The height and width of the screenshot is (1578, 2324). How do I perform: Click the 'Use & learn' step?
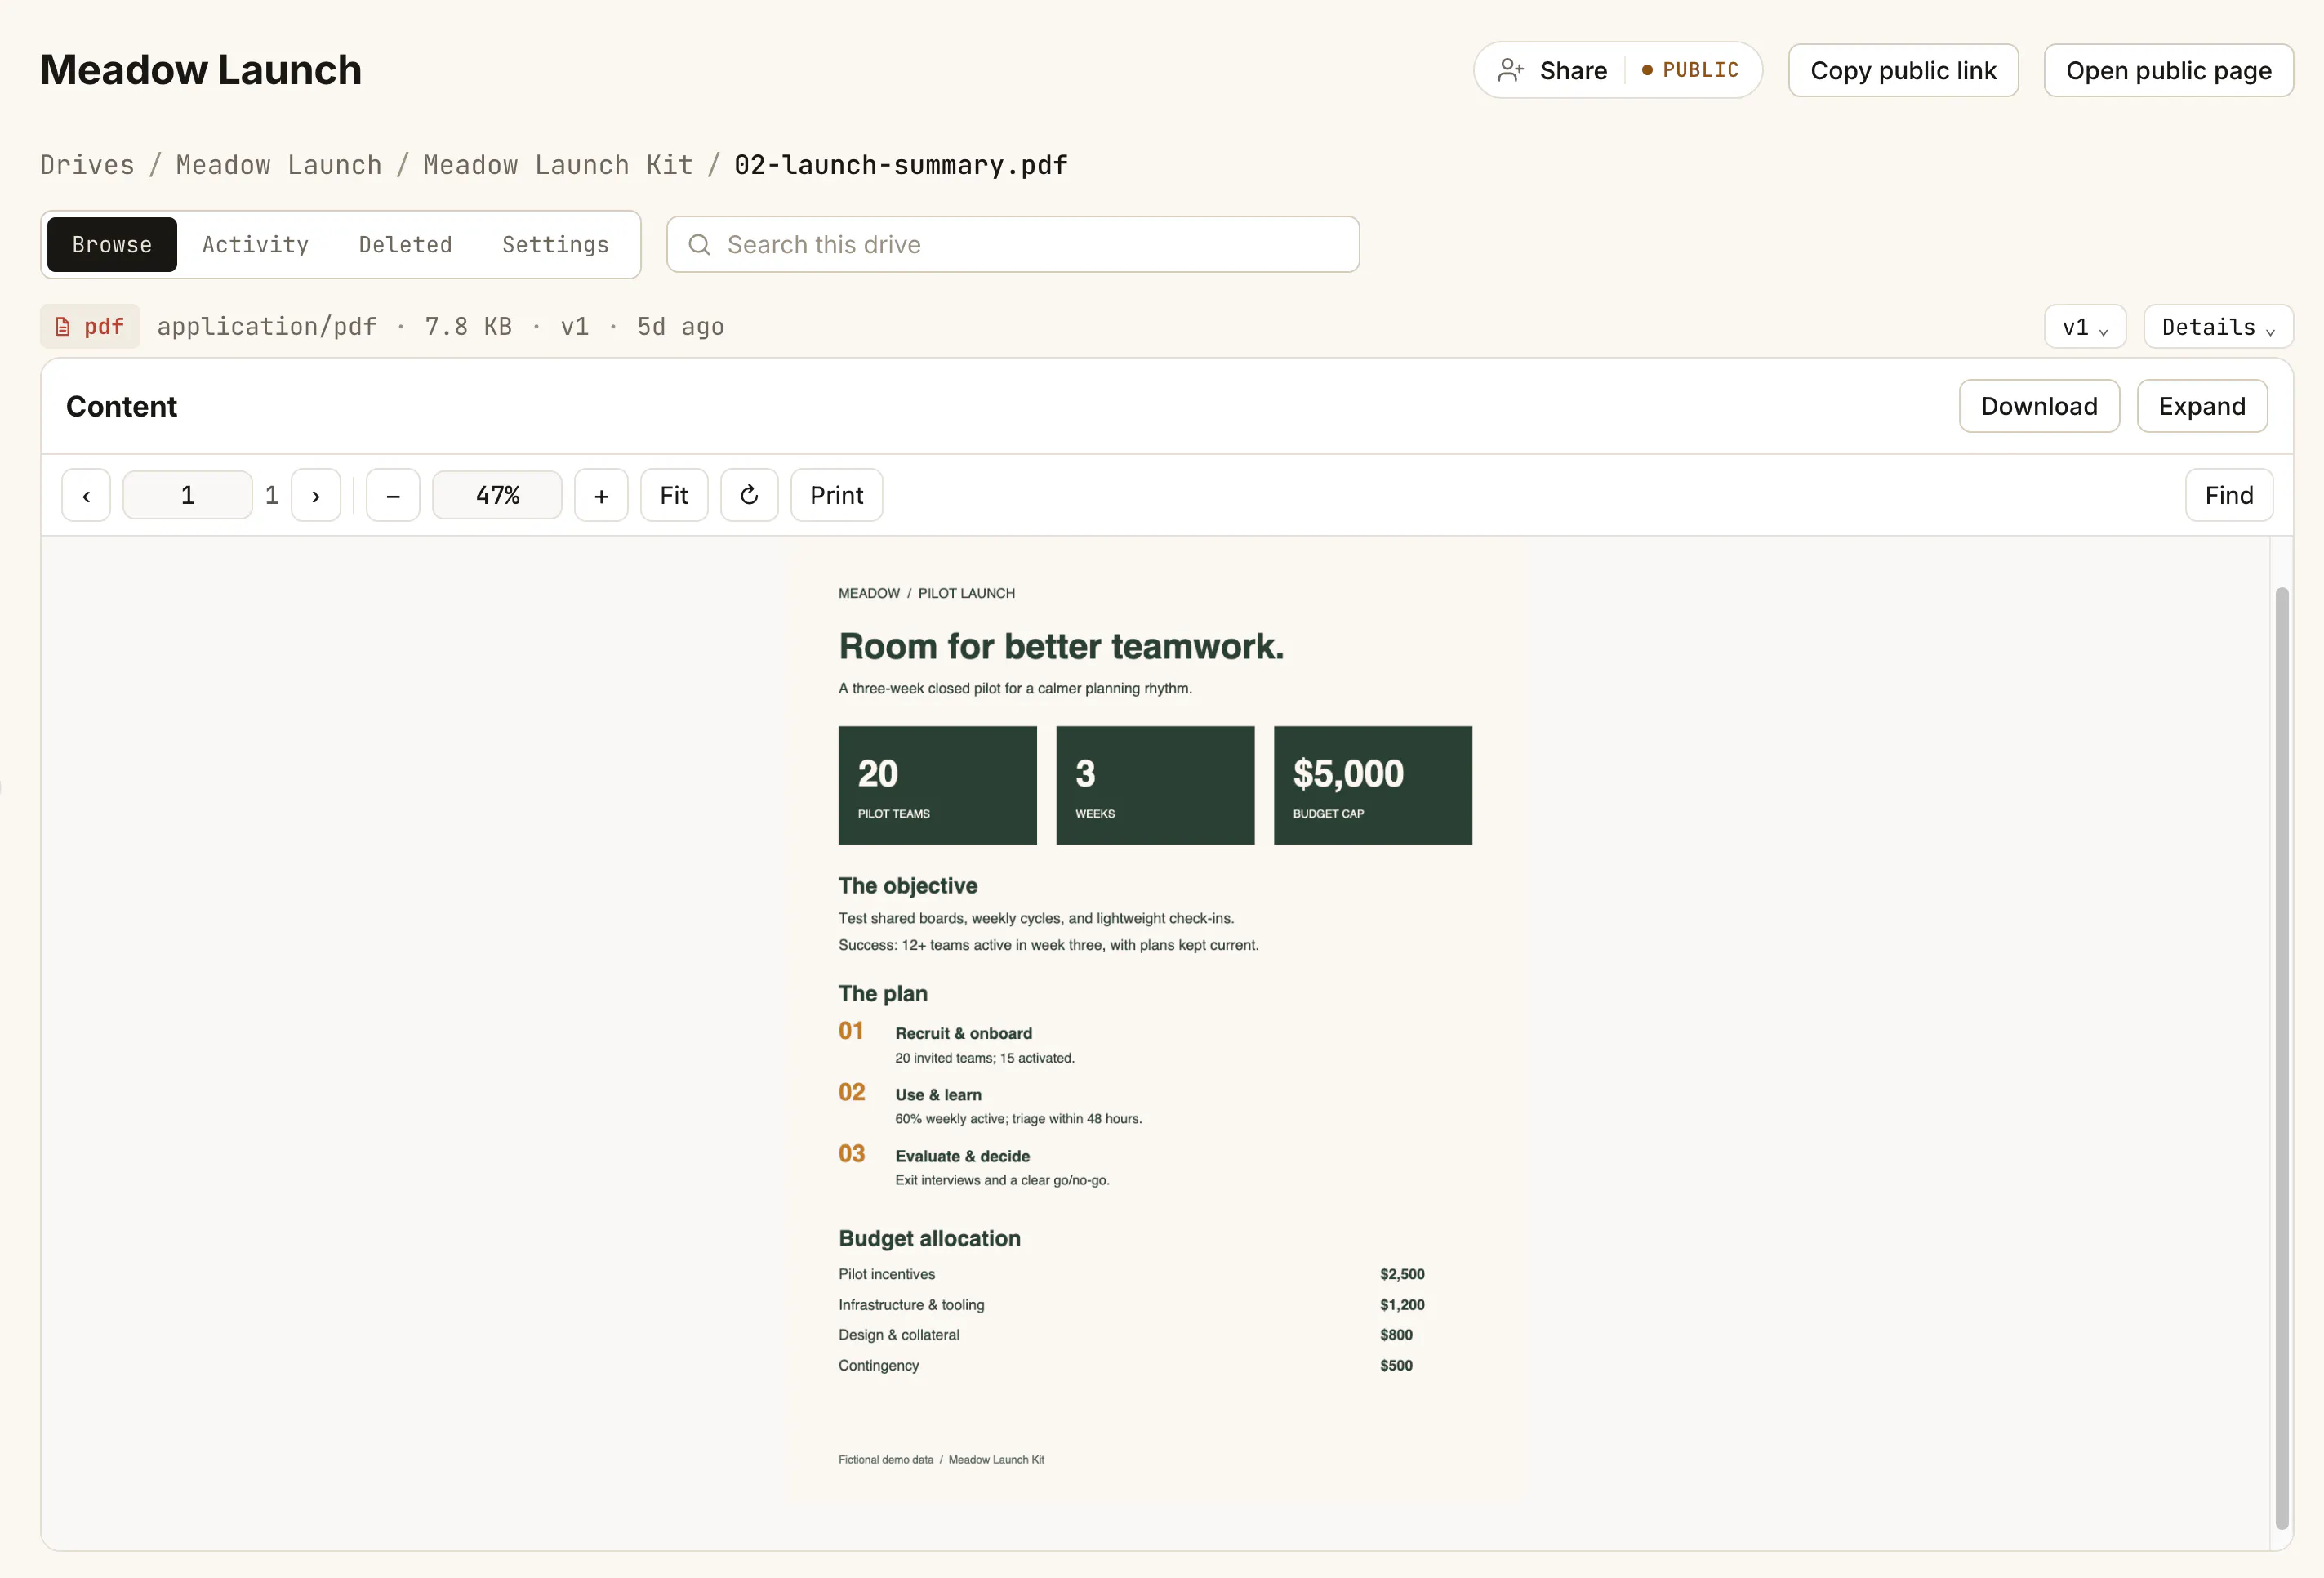[938, 1095]
